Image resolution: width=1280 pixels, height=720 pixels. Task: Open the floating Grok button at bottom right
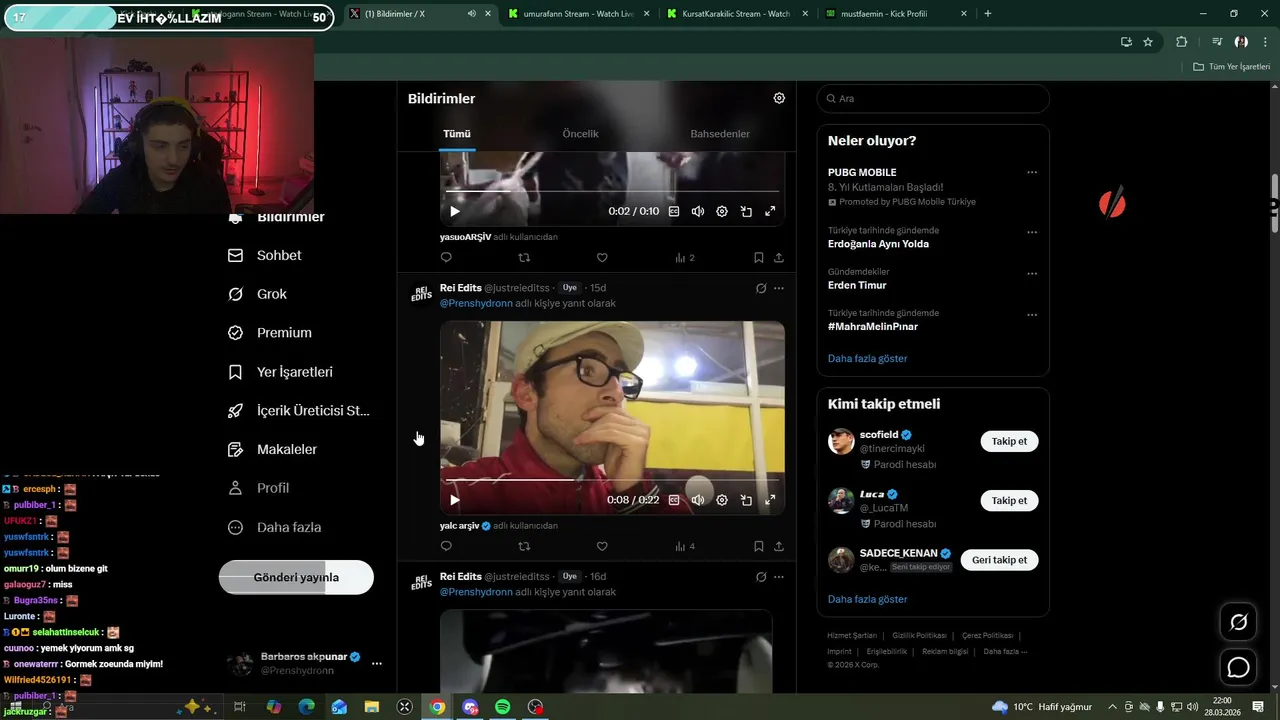[x=1238, y=622]
